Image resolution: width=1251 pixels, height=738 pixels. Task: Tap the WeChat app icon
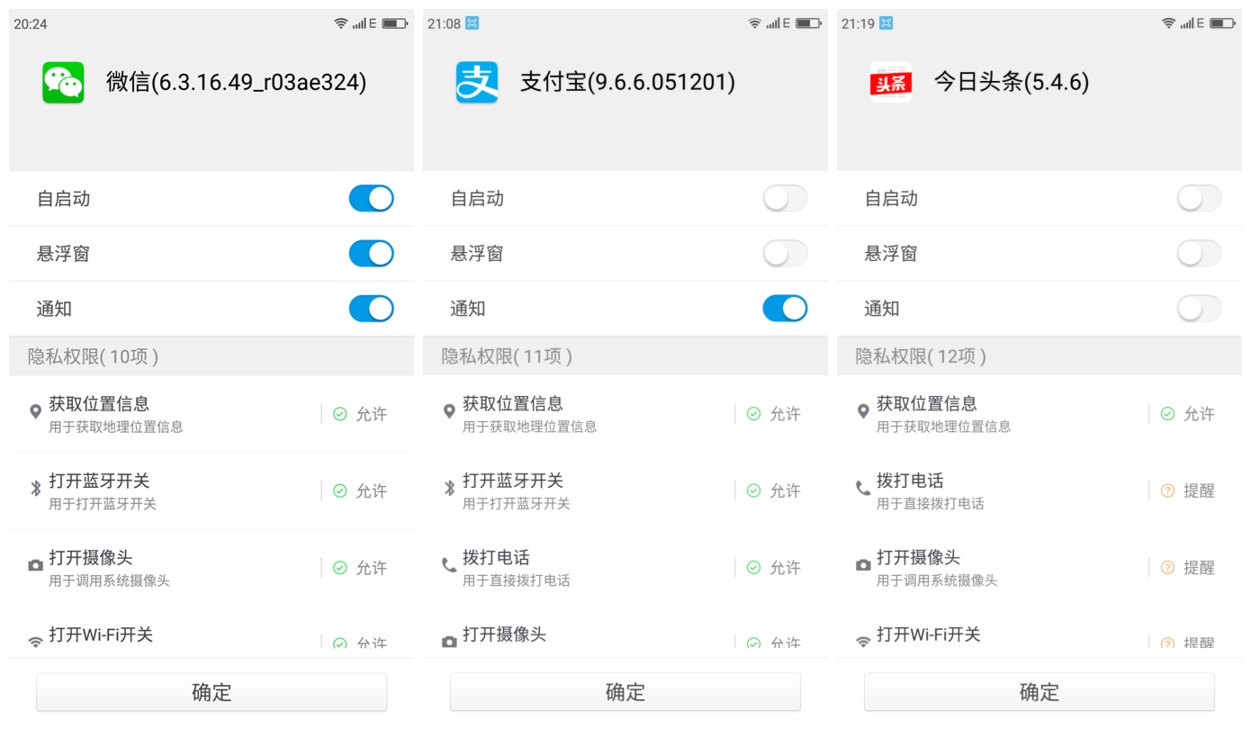click(x=63, y=82)
